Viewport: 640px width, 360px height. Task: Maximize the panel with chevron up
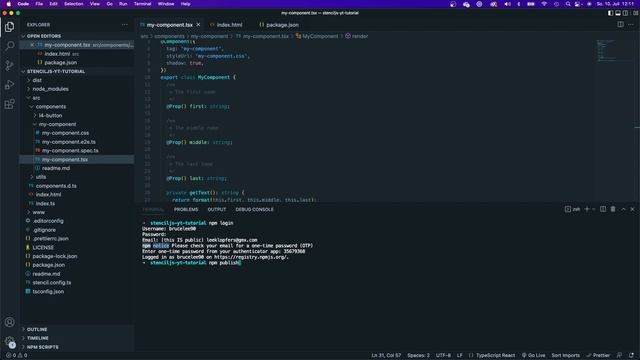tap(623, 209)
